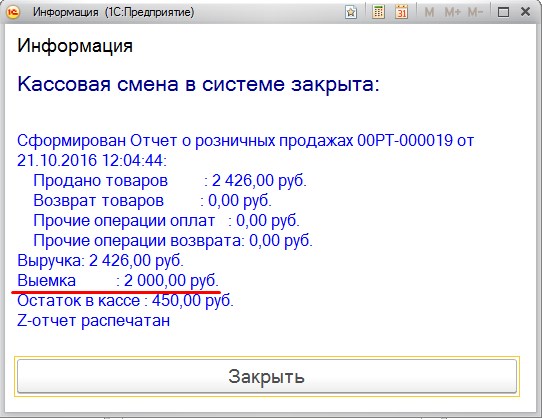The height and width of the screenshot is (419, 542).
Task: Click the 'Продано товаров' amount line
Action: (x=170, y=180)
